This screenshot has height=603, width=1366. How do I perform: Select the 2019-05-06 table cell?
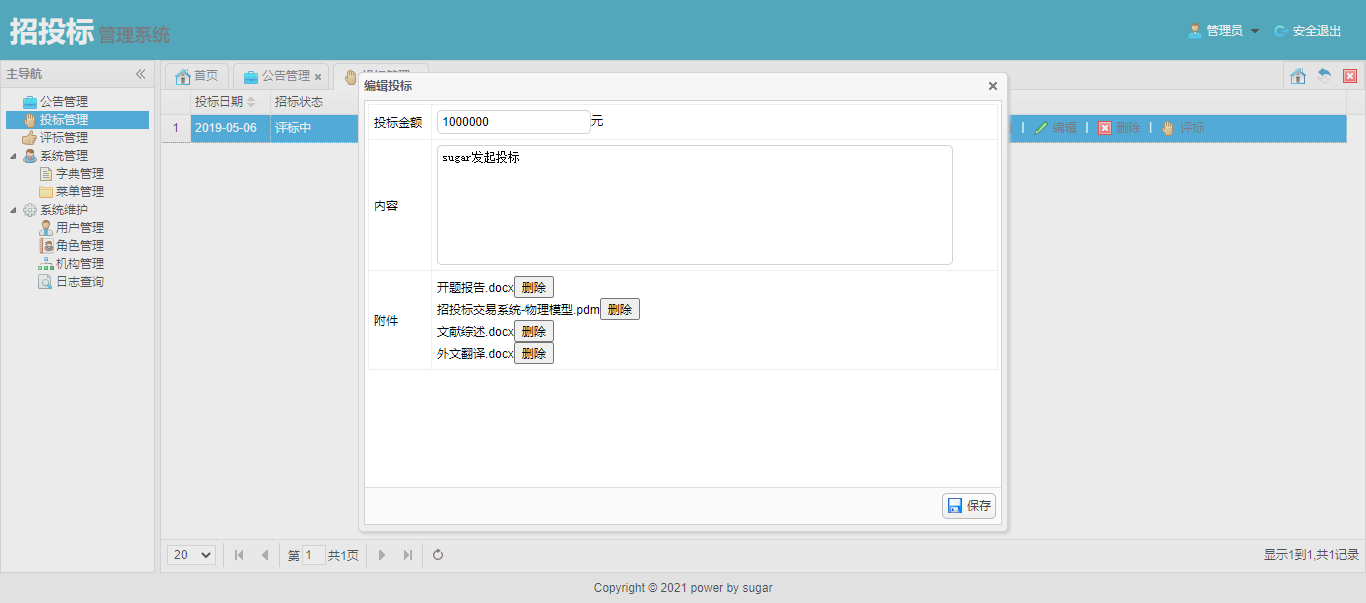click(x=230, y=128)
